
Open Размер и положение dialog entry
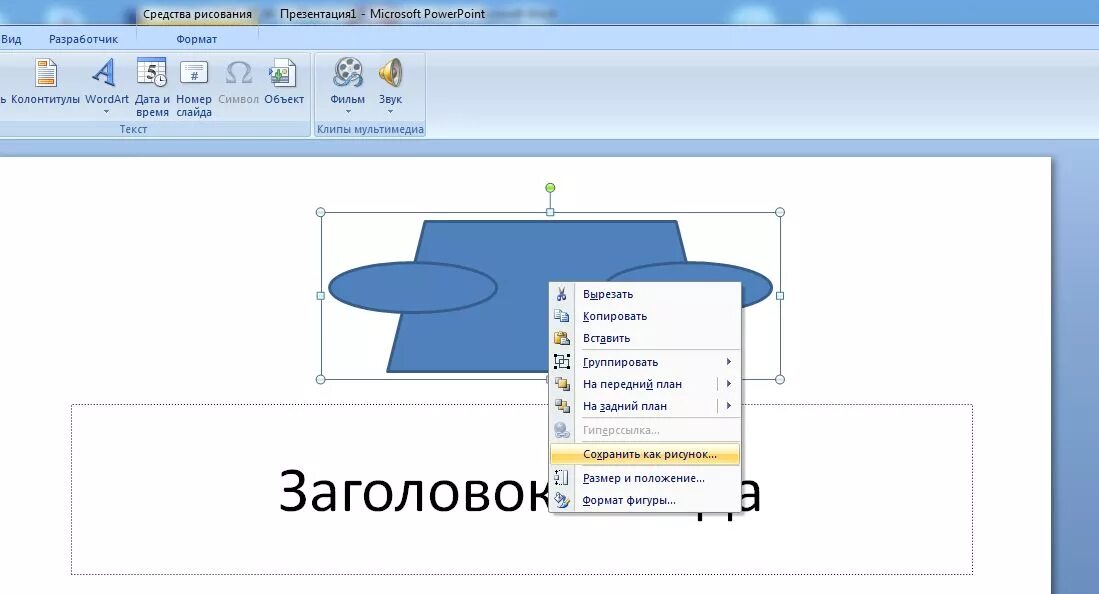[645, 478]
